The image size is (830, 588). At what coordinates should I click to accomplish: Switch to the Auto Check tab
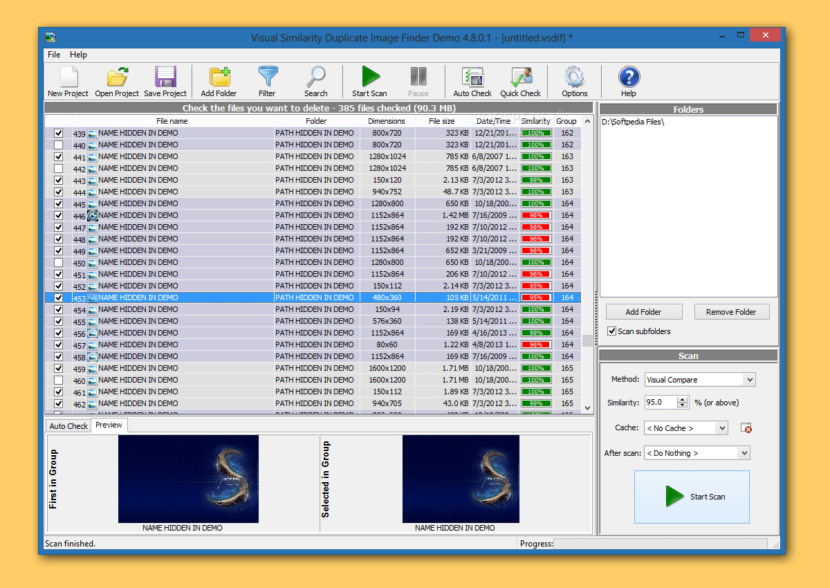tap(69, 426)
